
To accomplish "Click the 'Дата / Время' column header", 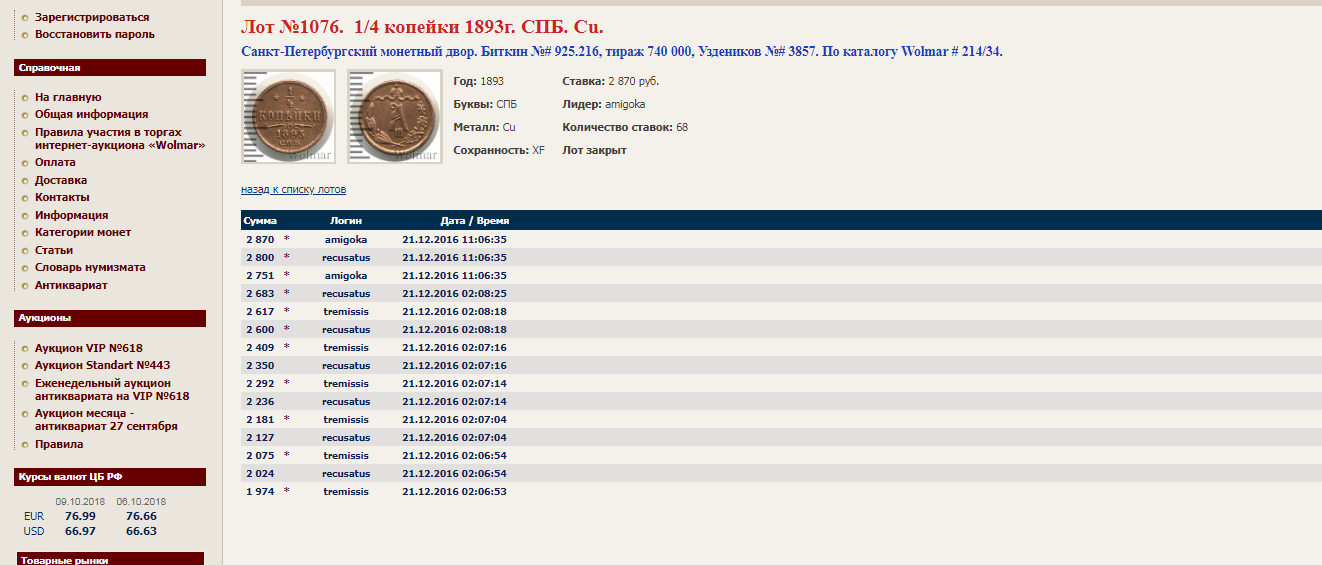I will click(475, 221).
